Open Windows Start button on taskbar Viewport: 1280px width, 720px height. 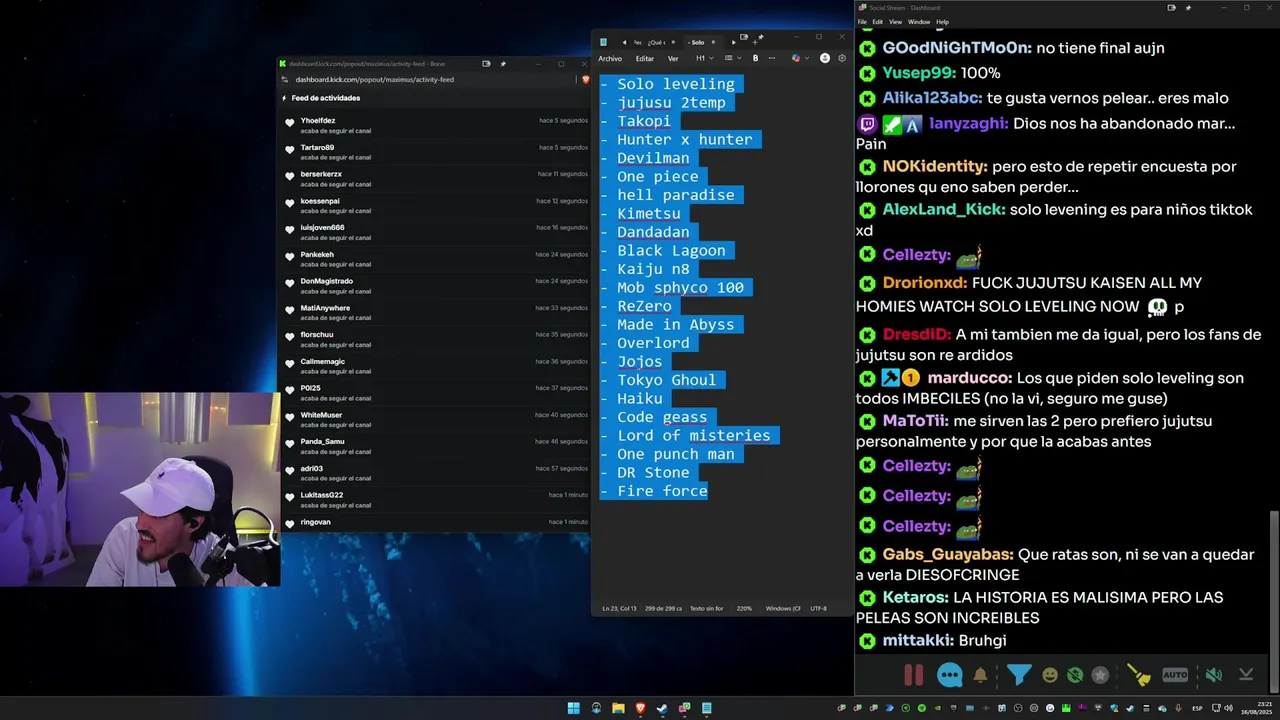(574, 708)
